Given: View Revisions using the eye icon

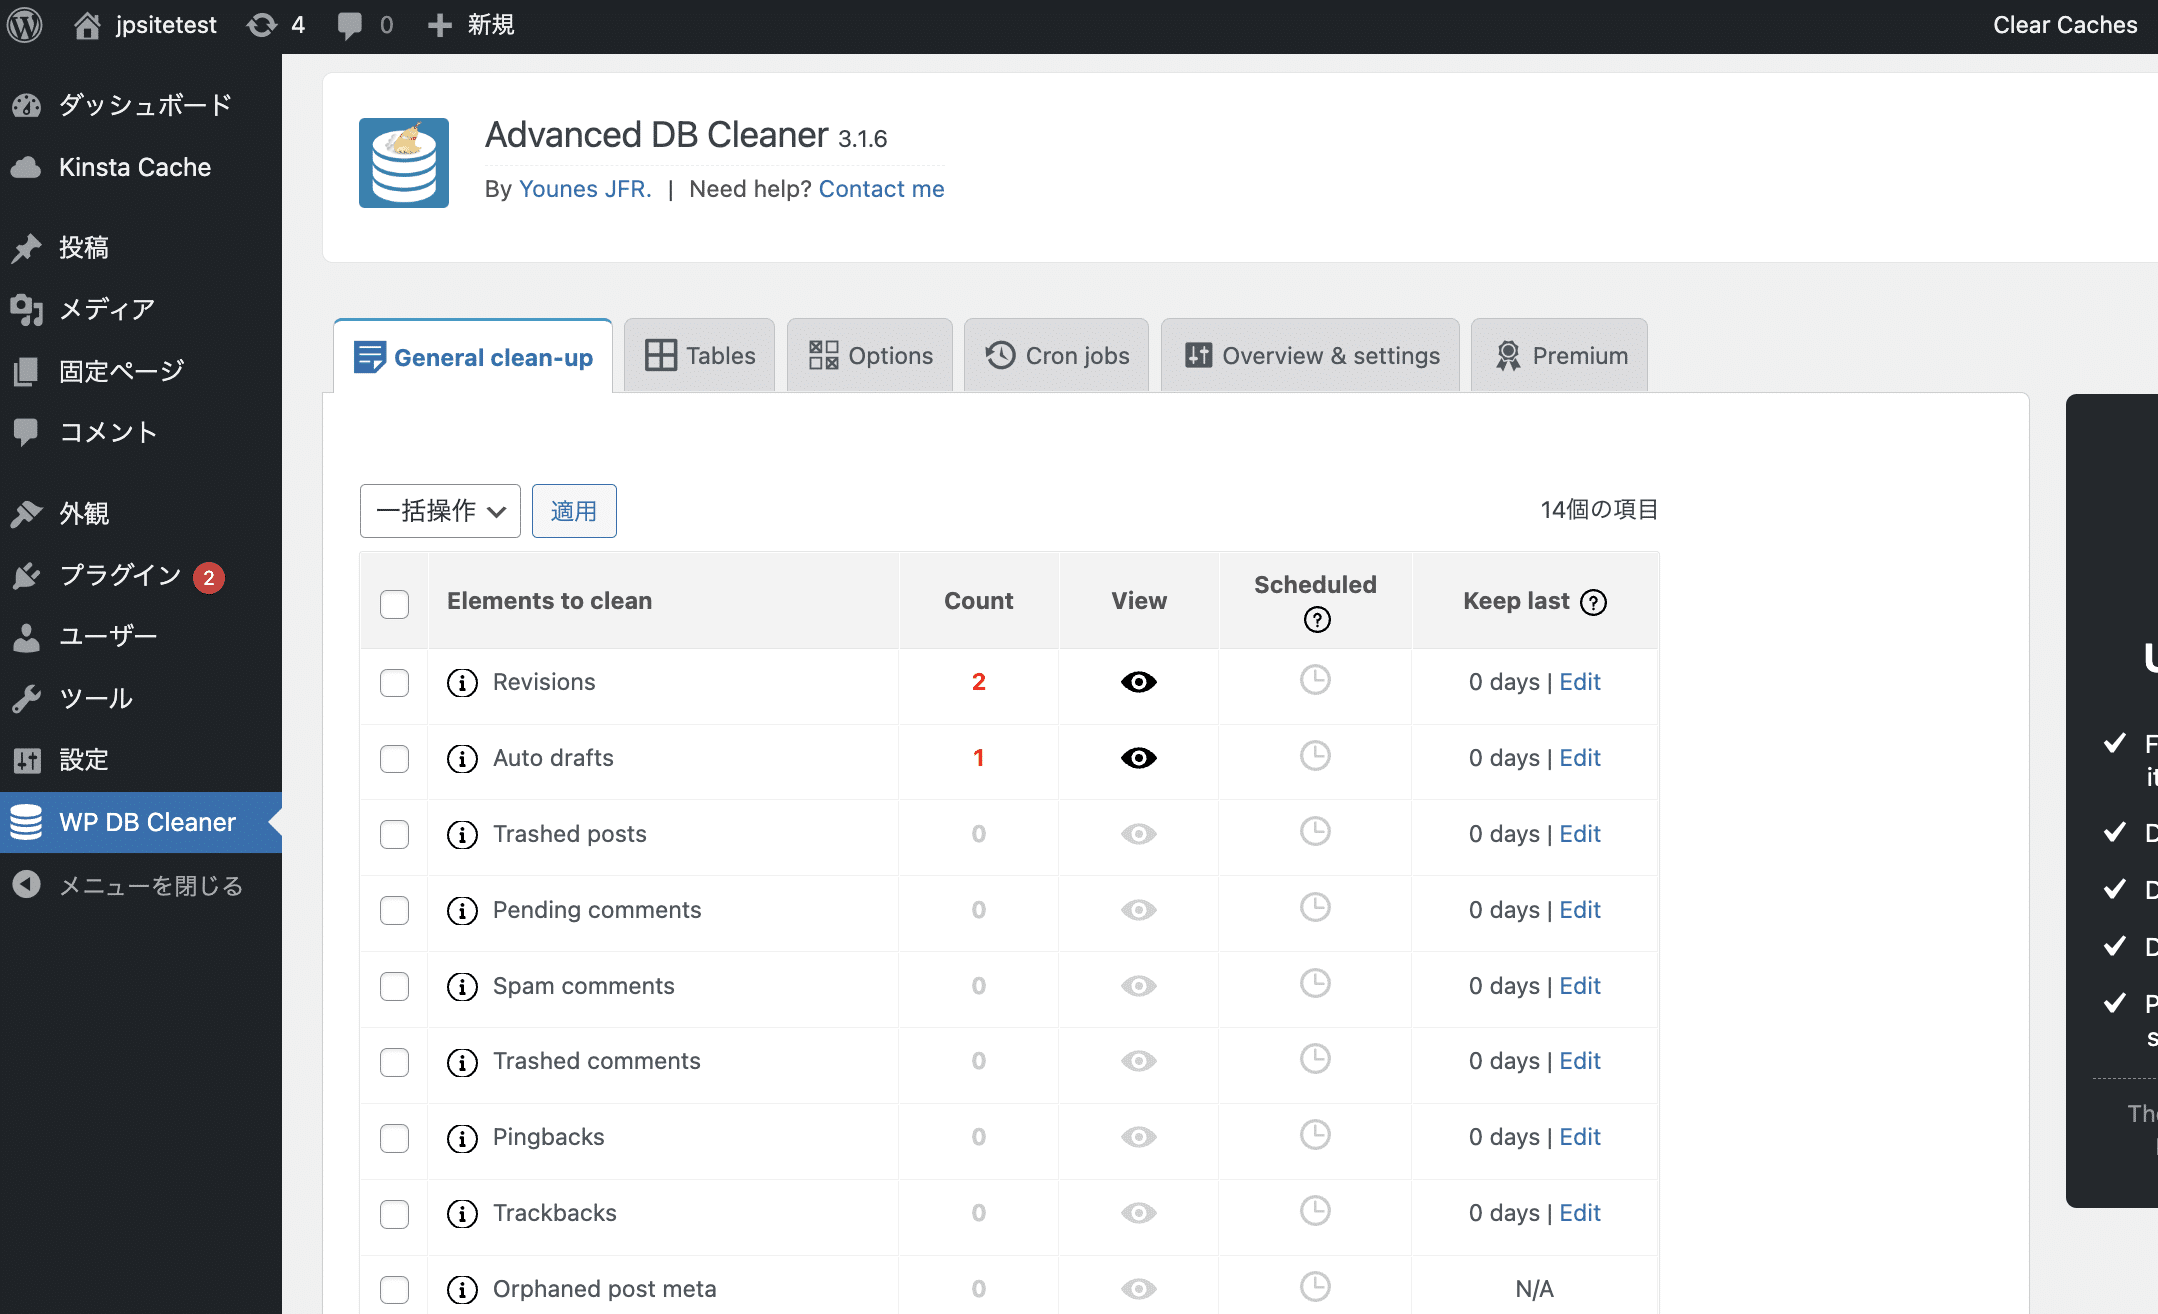Looking at the screenshot, I should point(1138,682).
